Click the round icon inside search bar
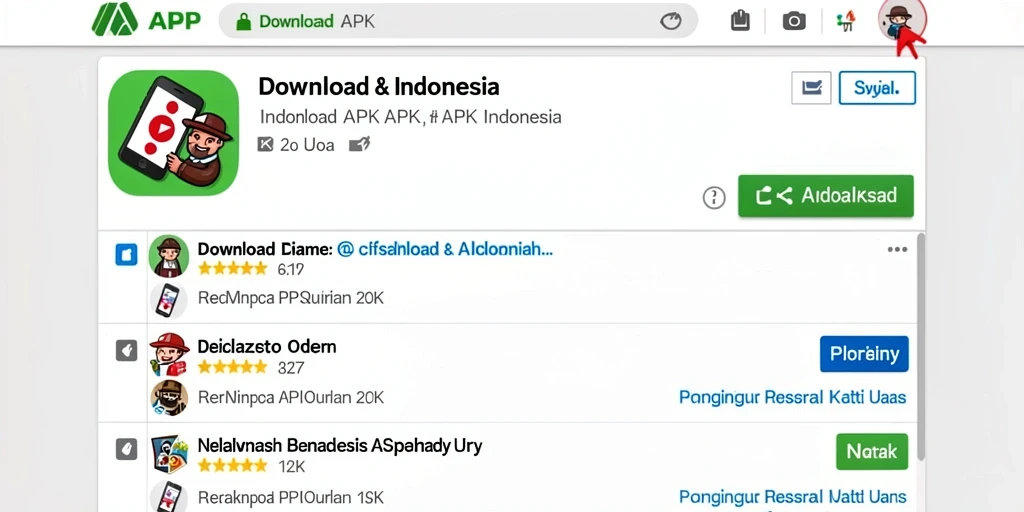 [x=670, y=22]
